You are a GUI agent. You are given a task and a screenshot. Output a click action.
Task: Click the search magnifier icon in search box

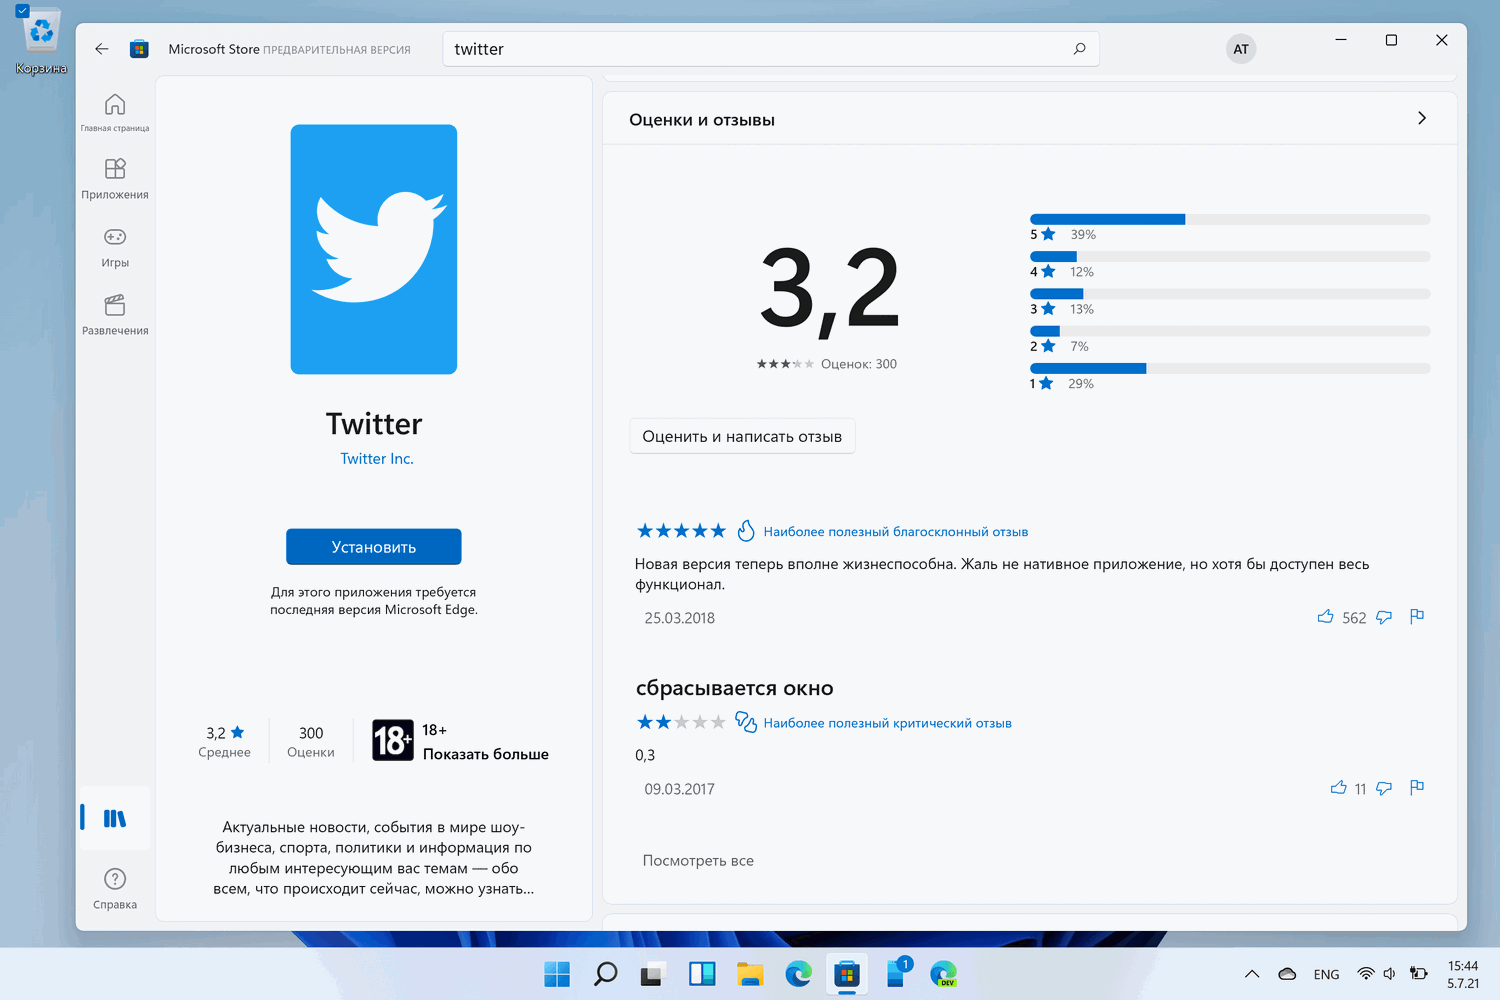coord(1079,49)
